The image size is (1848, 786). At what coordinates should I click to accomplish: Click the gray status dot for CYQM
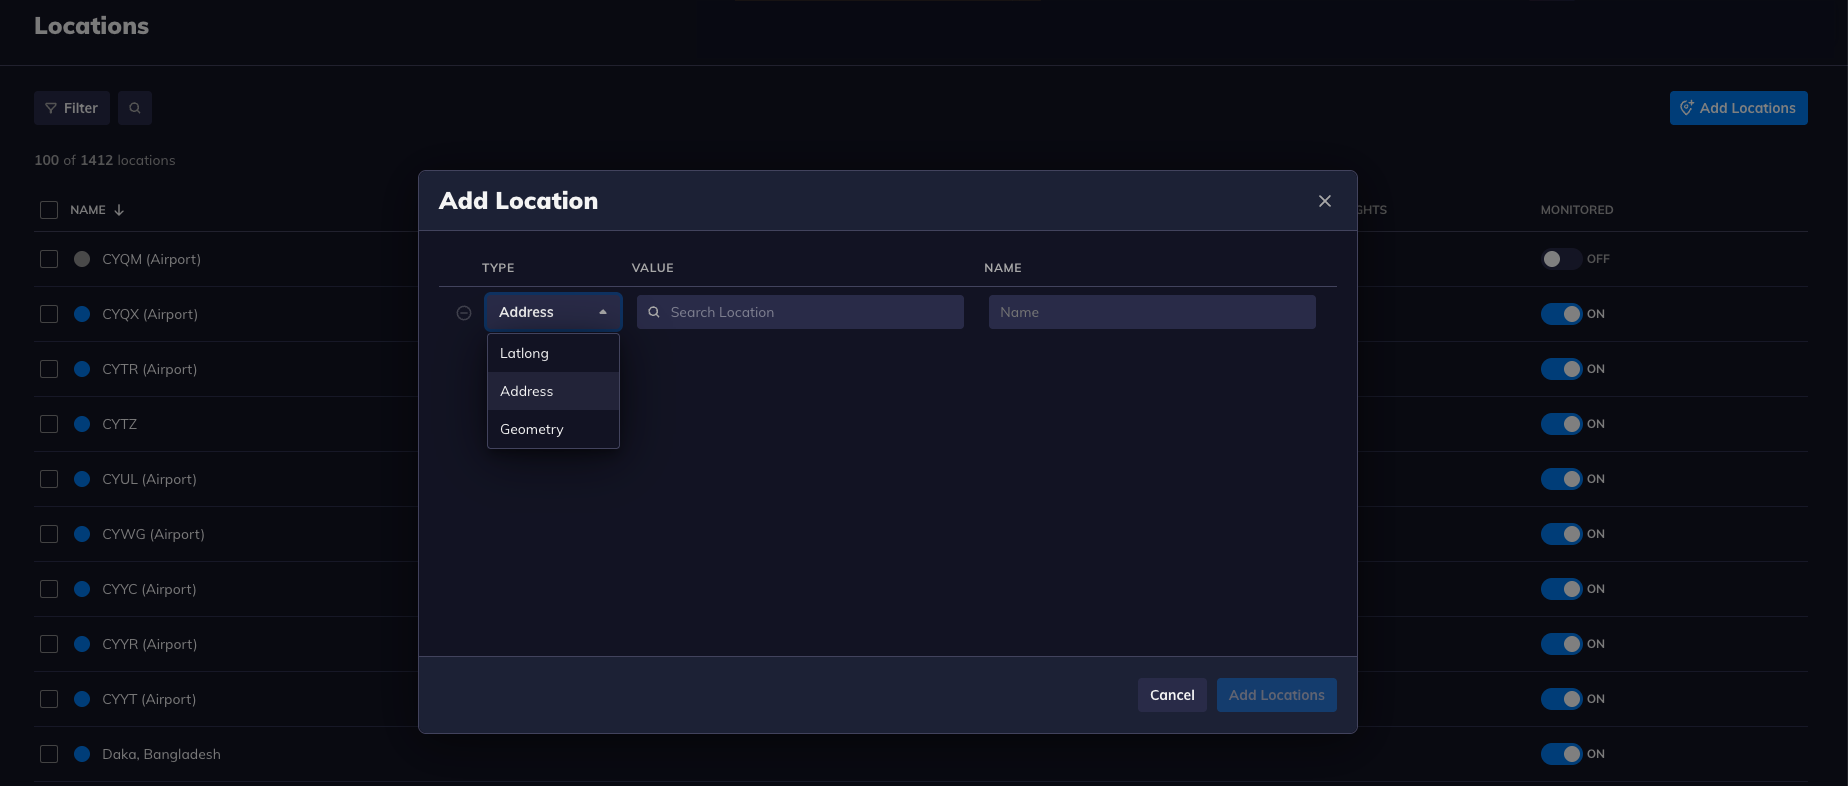[x=82, y=259]
